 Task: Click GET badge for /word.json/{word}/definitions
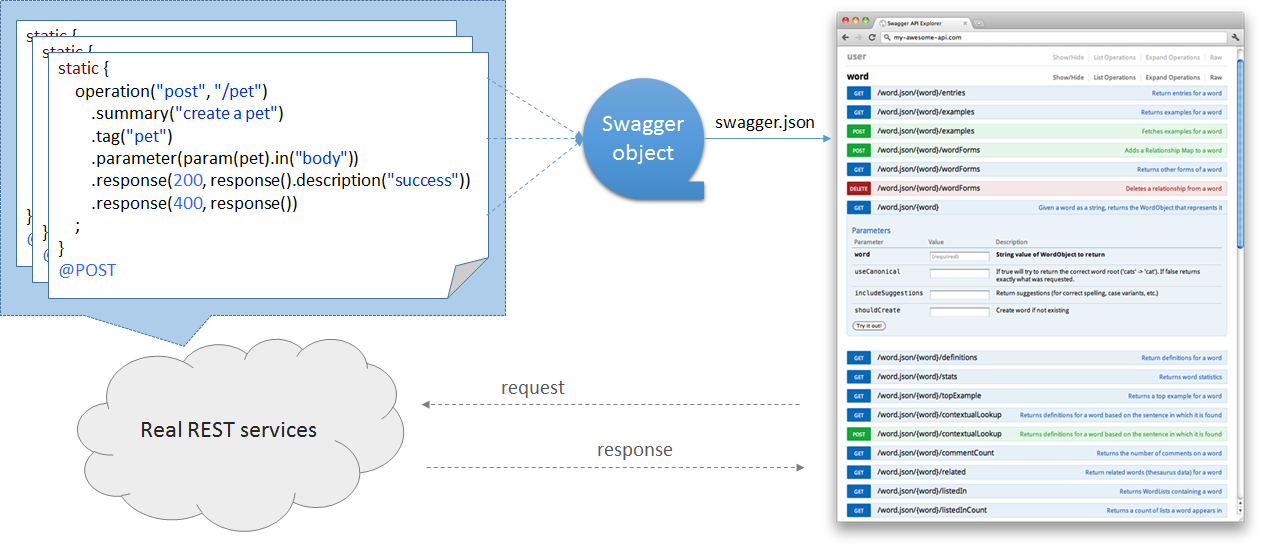(859, 357)
